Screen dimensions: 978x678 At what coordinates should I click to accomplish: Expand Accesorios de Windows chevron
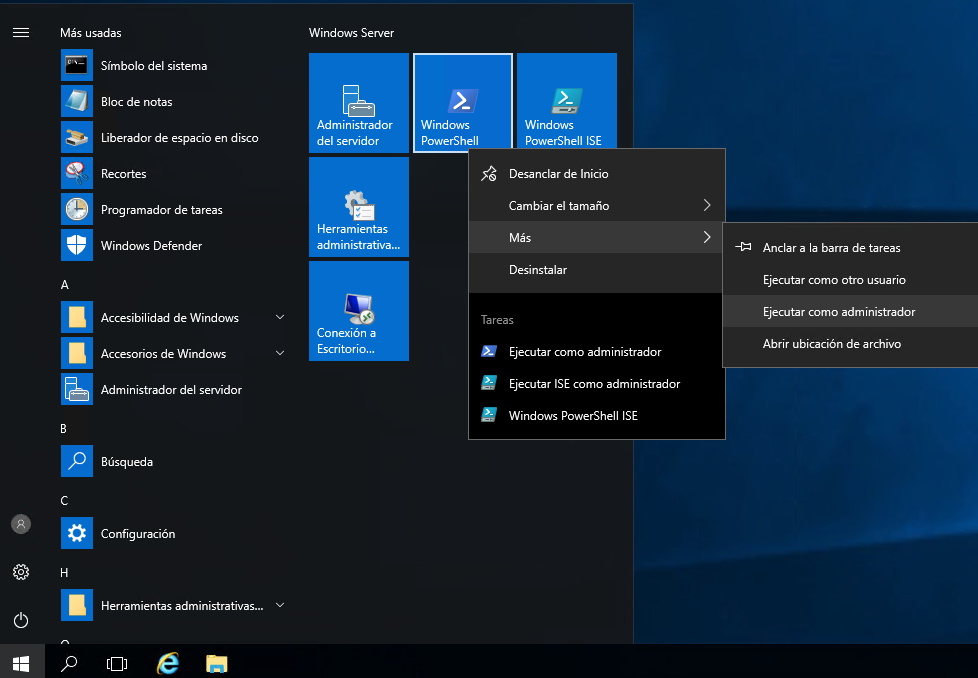(x=280, y=354)
